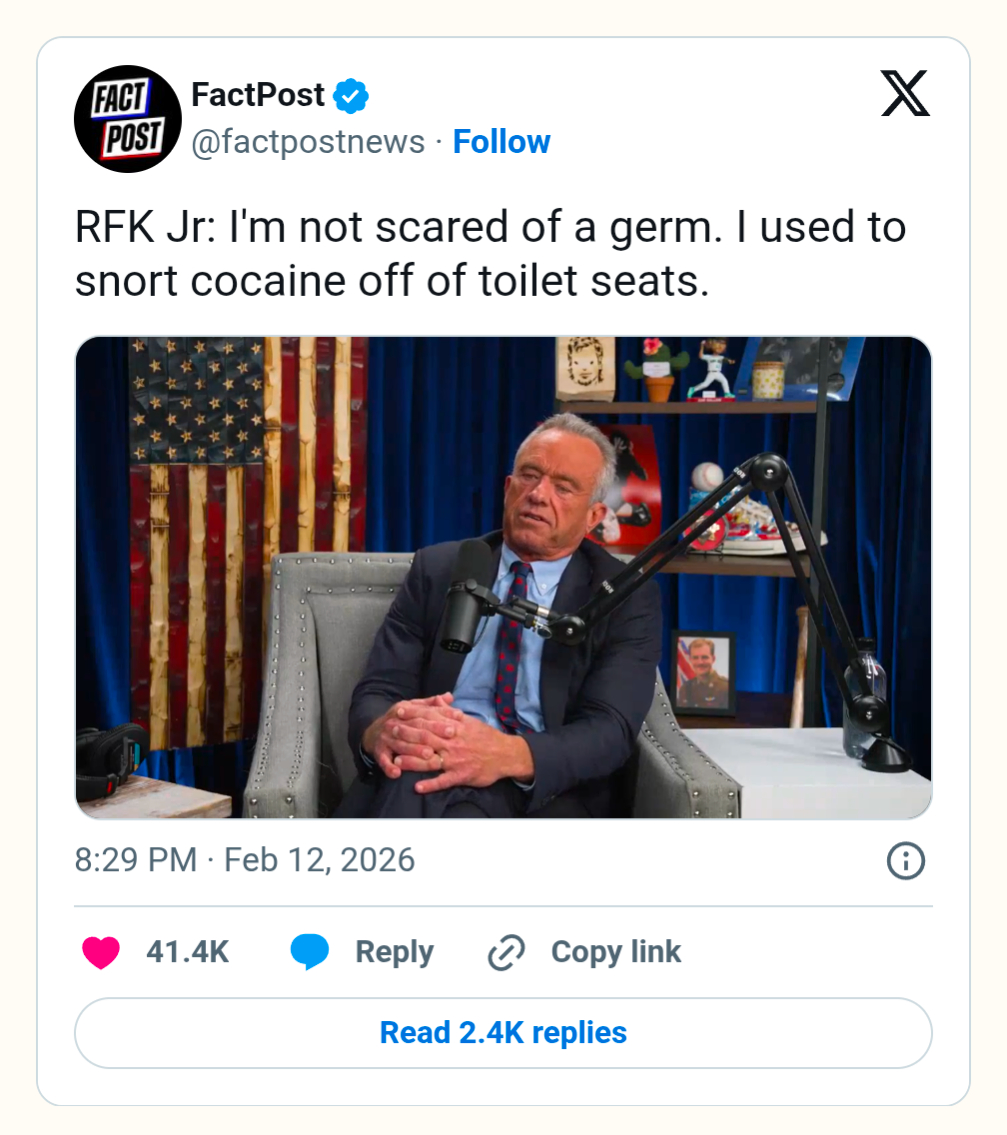Click the info circle icon
This screenshot has width=1007, height=1135.
tap(905, 861)
